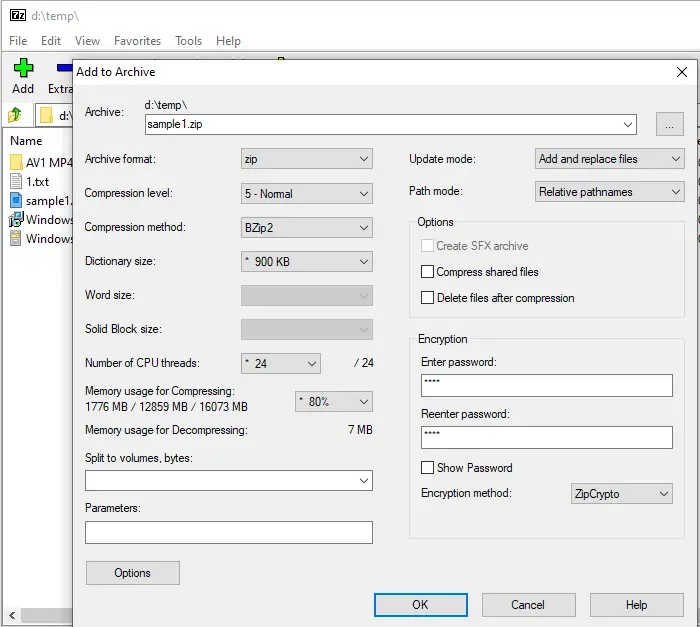Close the Add to Archive dialog

pyautogui.click(x=681, y=72)
